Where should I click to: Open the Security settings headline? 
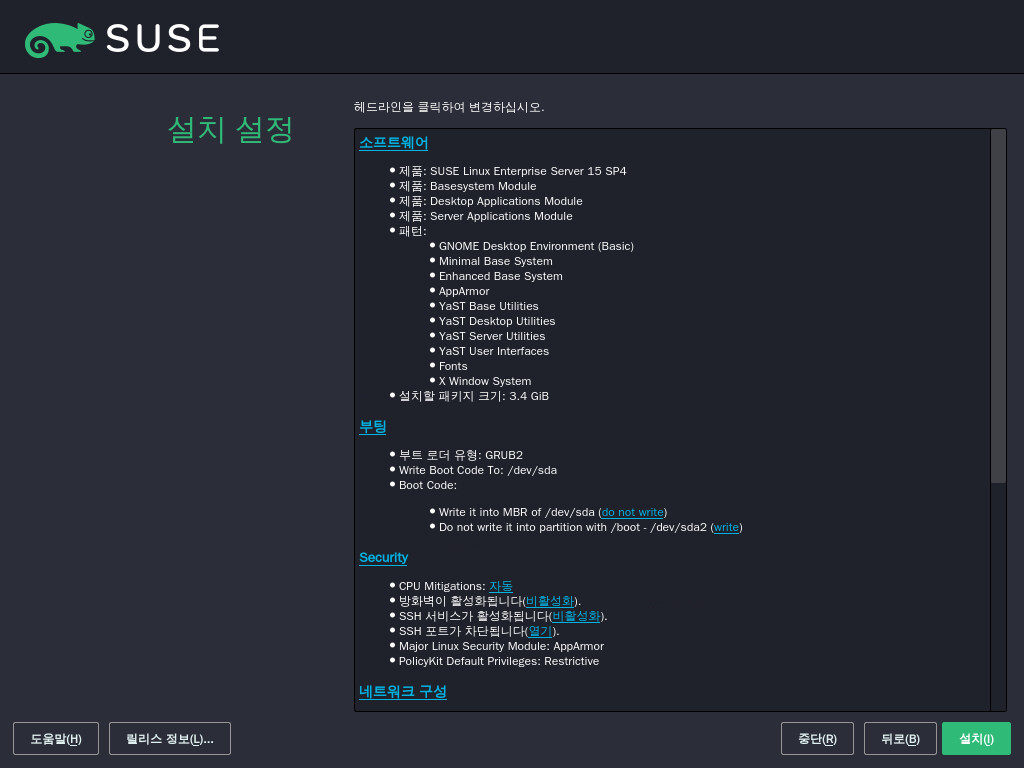(383, 557)
